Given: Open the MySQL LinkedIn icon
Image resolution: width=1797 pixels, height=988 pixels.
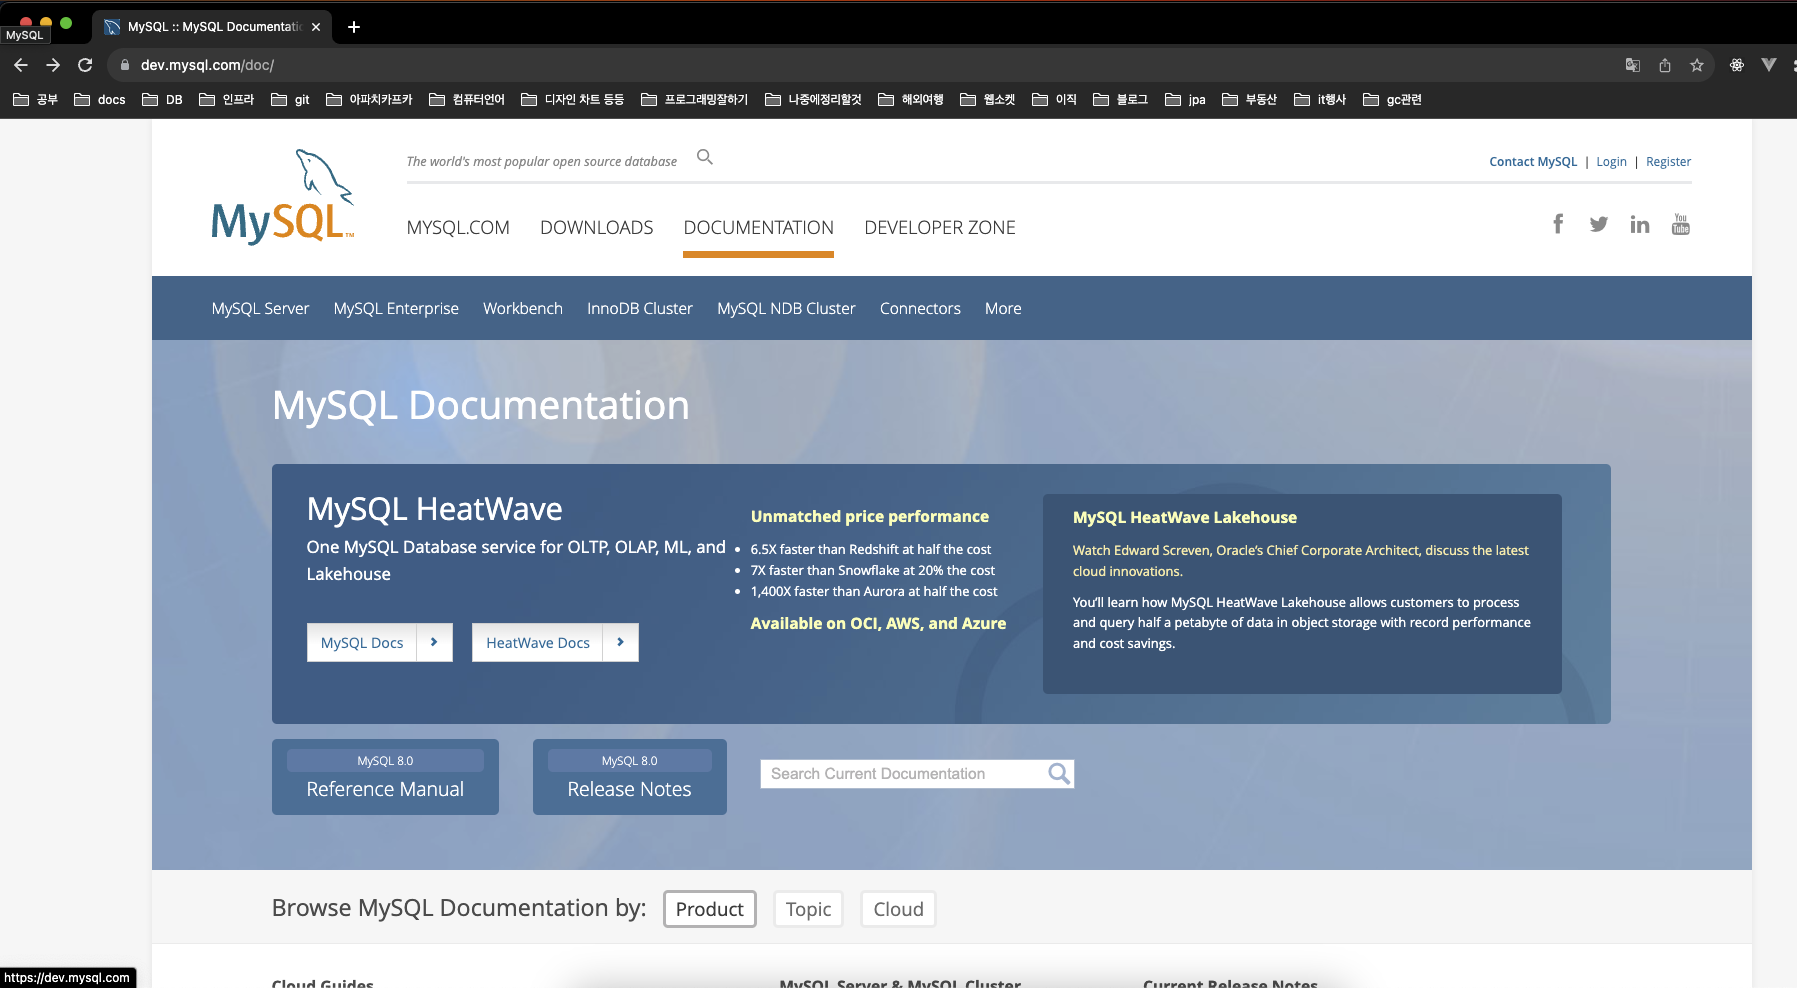Looking at the screenshot, I should click(1640, 224).
